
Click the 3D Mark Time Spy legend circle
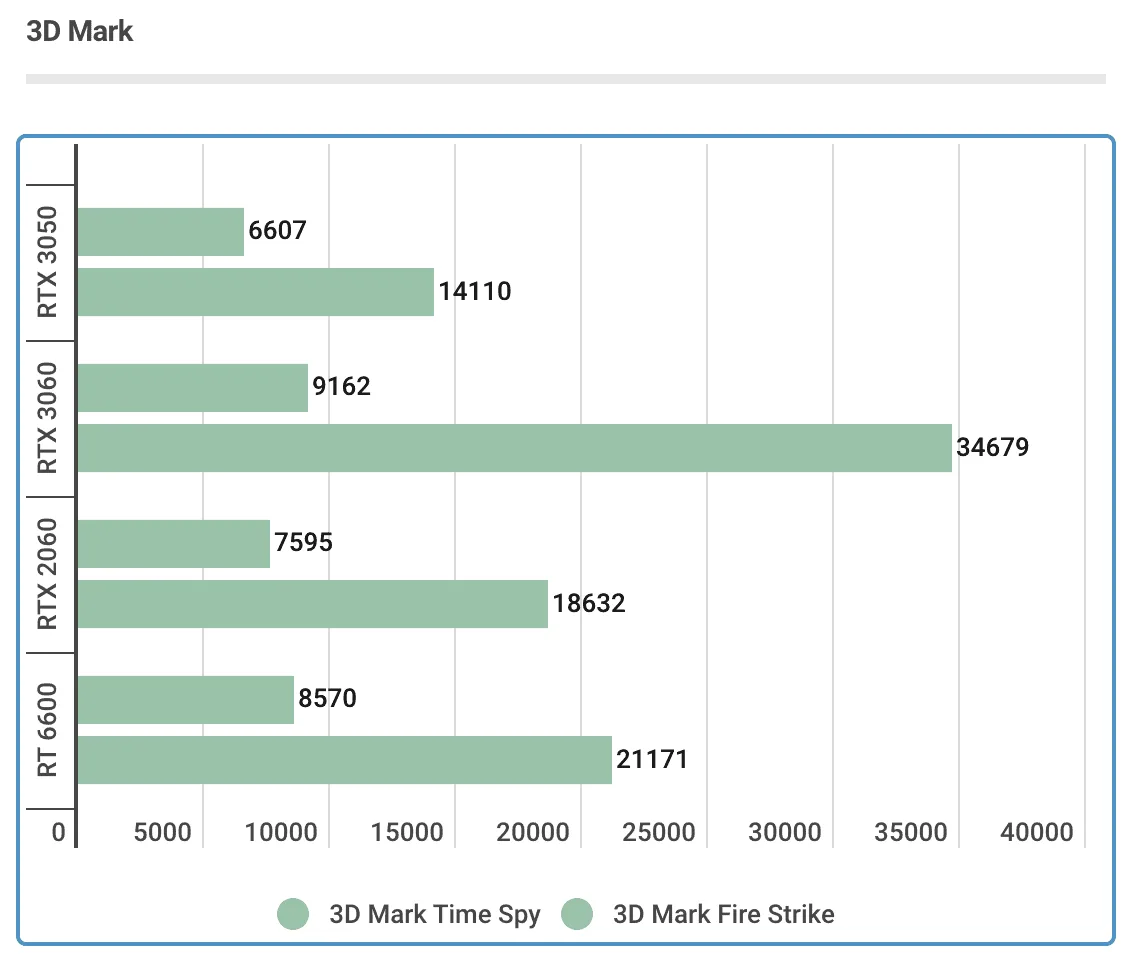click(293, 914)
